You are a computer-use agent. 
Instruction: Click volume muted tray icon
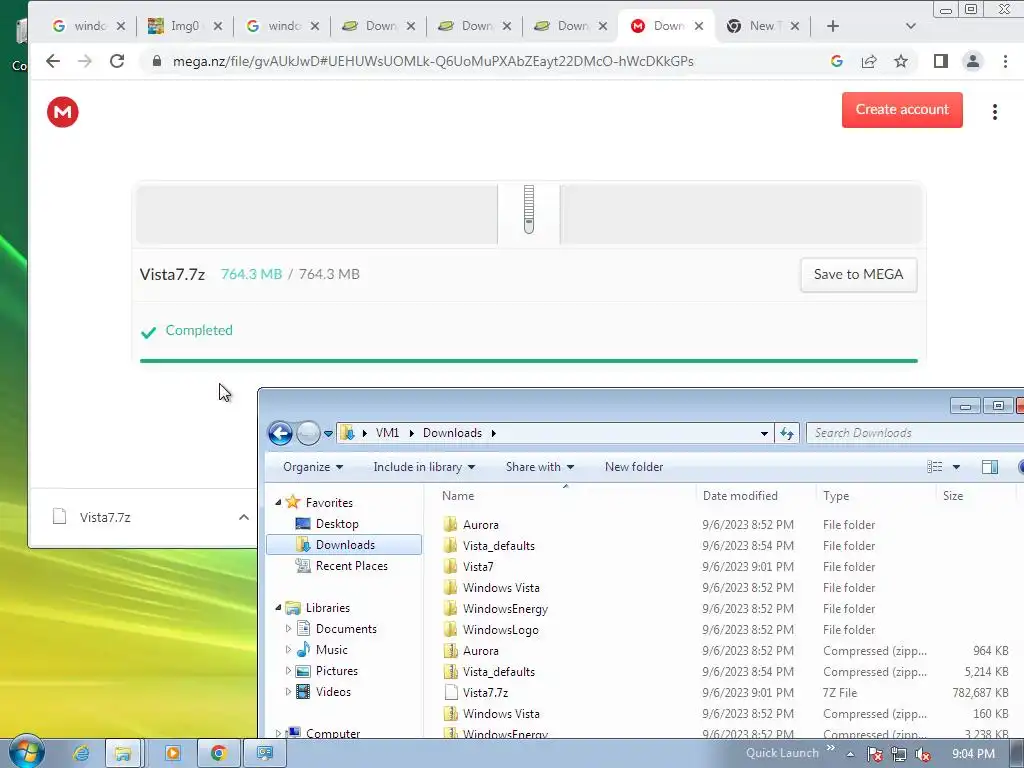[x=923, y=754]
